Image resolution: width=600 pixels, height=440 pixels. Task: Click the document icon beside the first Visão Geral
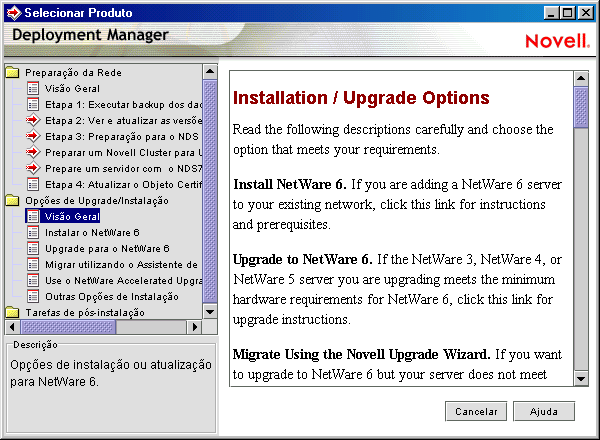[x=33, y=88]
